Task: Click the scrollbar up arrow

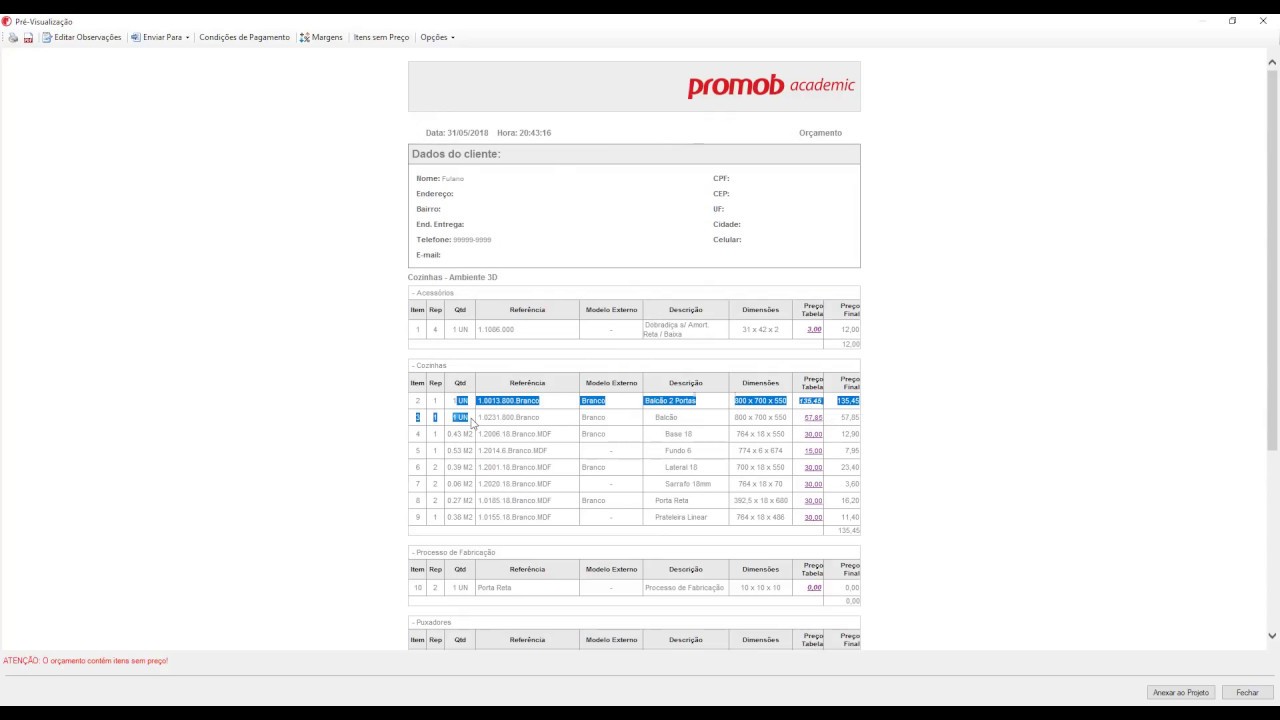Action: click(1272, 63)
